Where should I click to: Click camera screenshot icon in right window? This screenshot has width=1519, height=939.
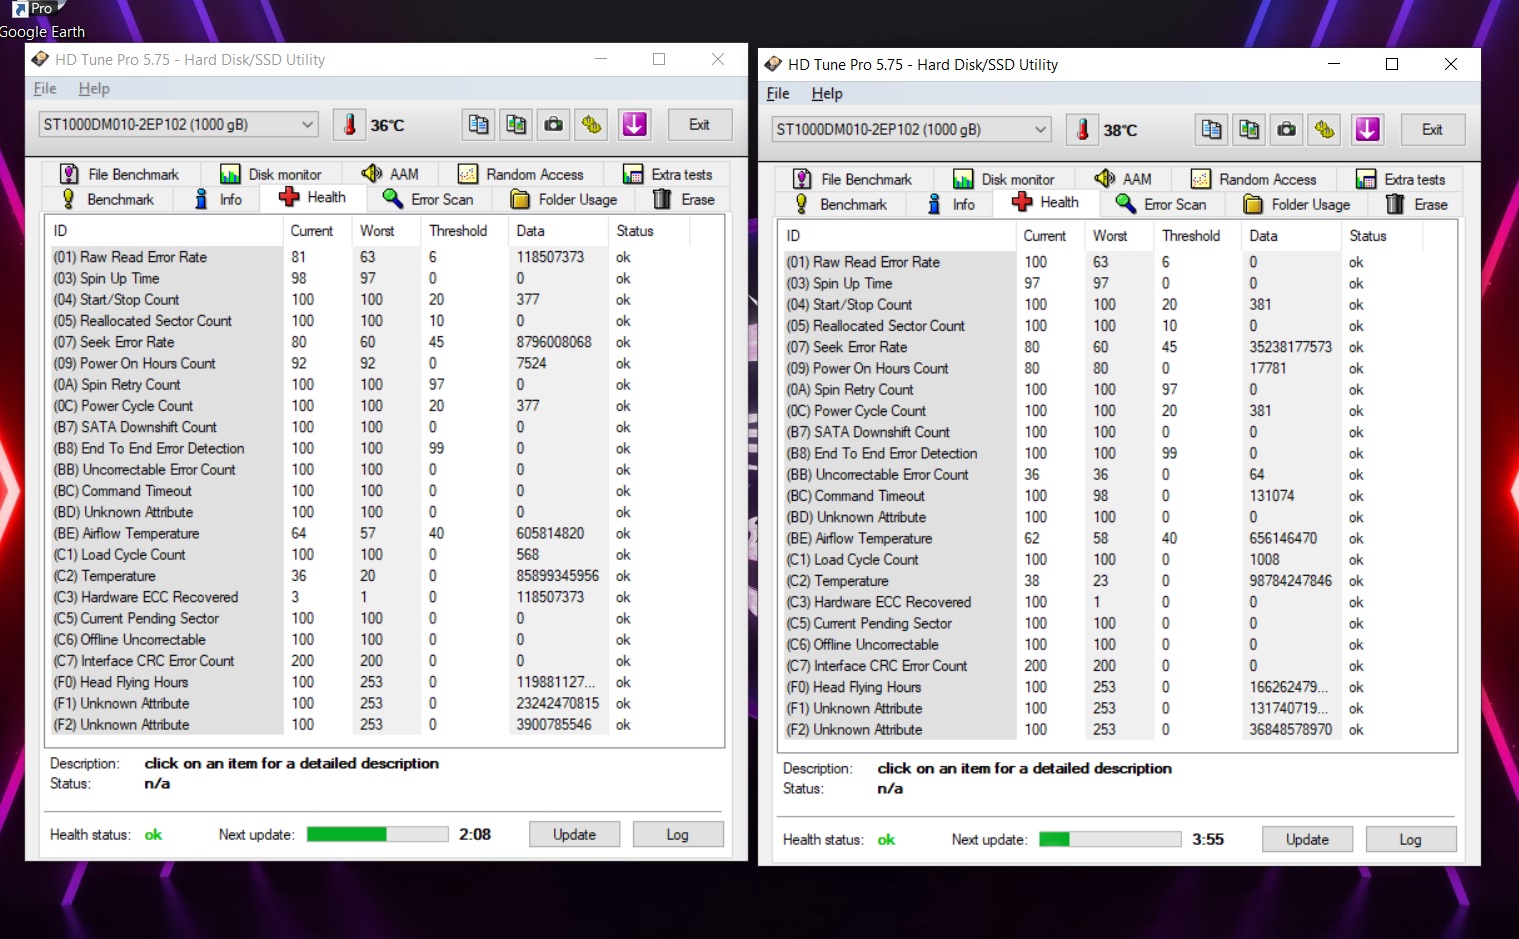1286,130
